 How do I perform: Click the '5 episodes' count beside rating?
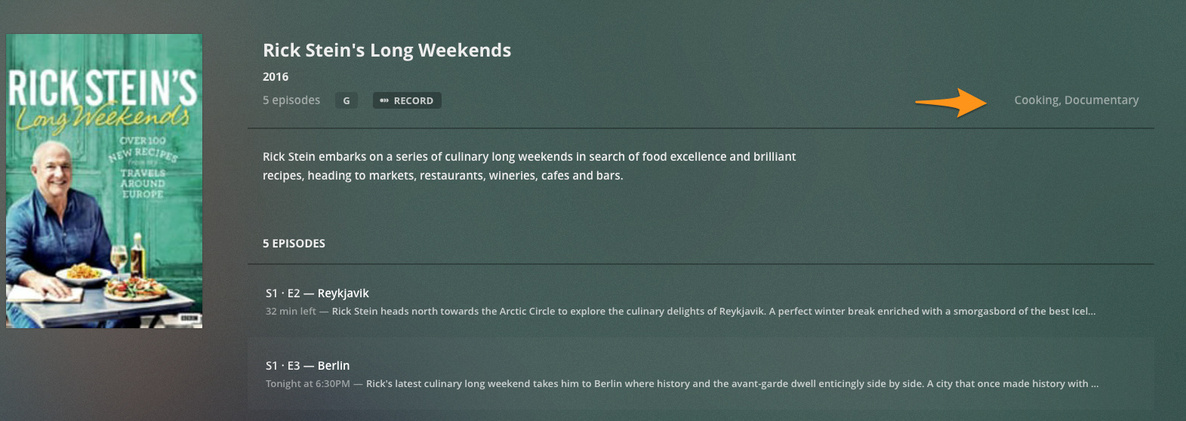pyautogui.click(x=291, y=100)
